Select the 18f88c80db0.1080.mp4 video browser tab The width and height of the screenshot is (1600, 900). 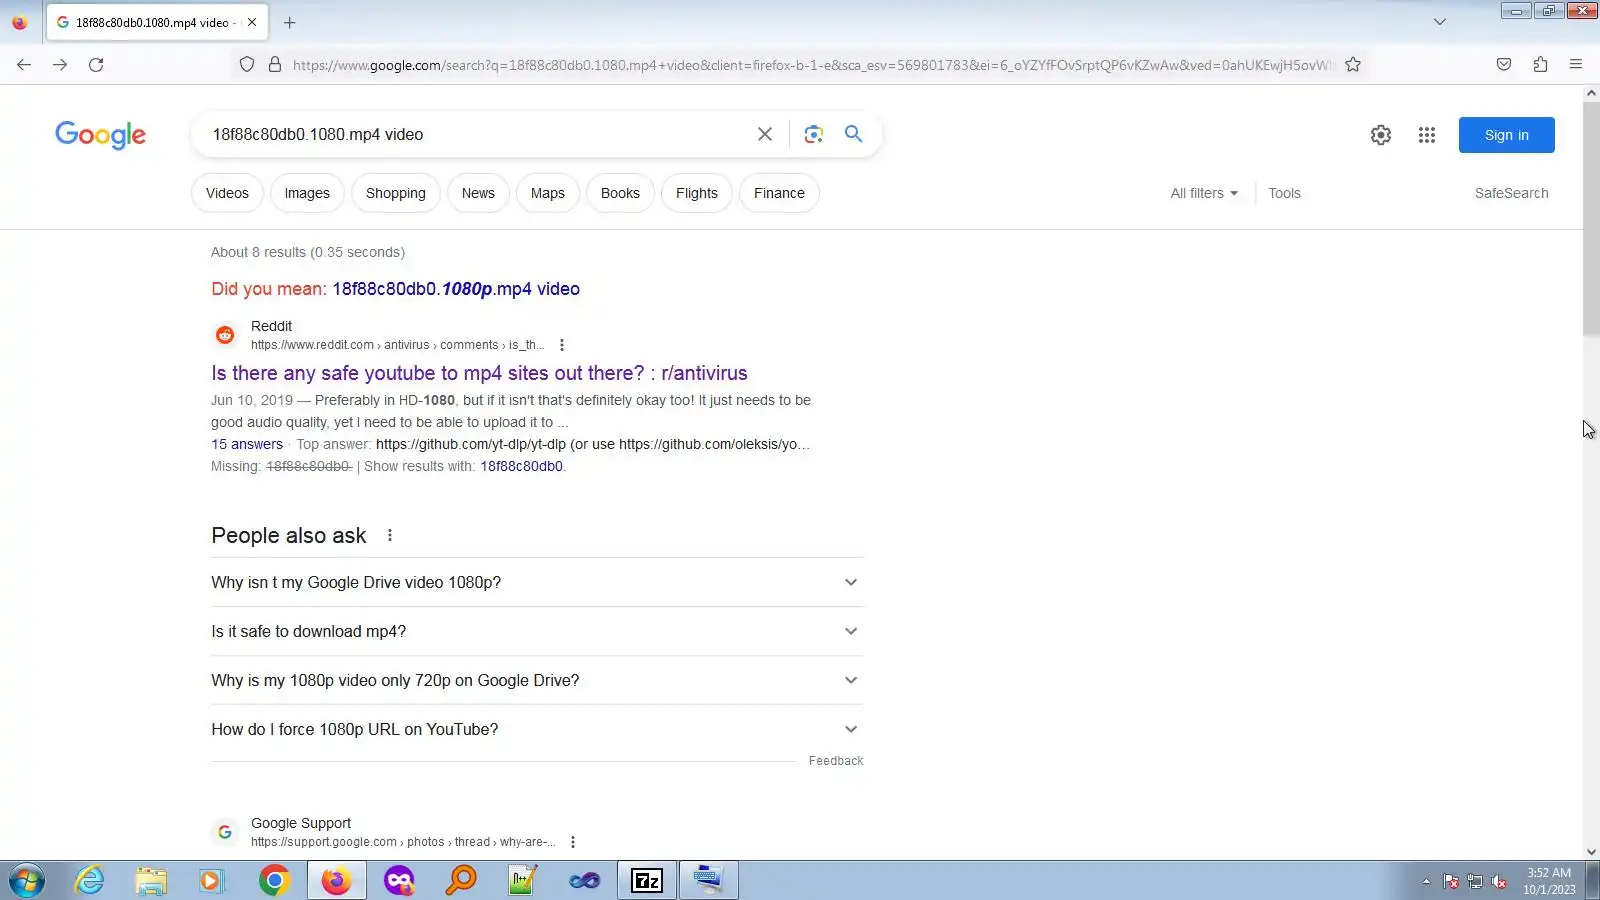click(157, 22)
